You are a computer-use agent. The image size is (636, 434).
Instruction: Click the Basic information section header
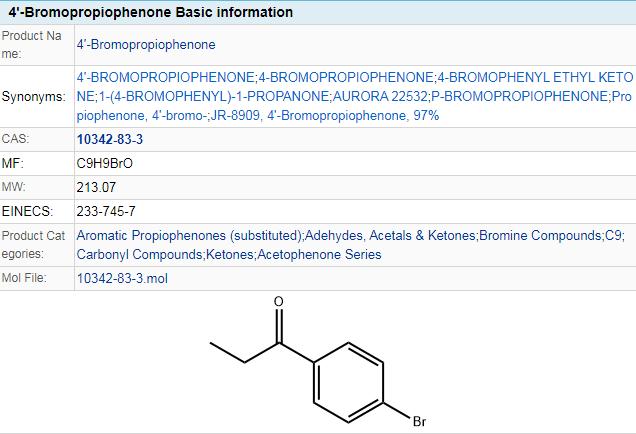(151, 12)
